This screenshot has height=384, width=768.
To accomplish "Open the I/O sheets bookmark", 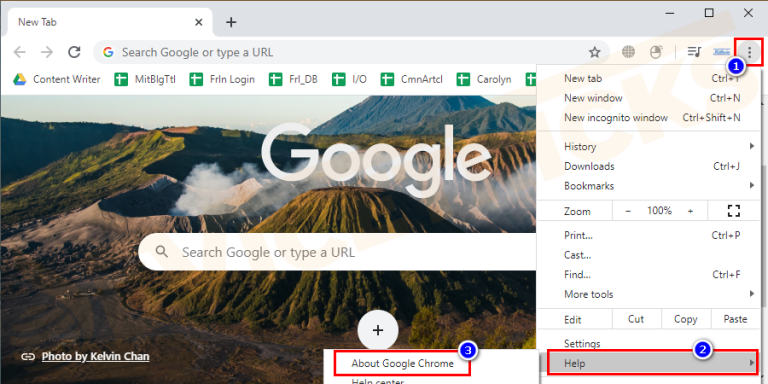I will [x=349, y=79].
